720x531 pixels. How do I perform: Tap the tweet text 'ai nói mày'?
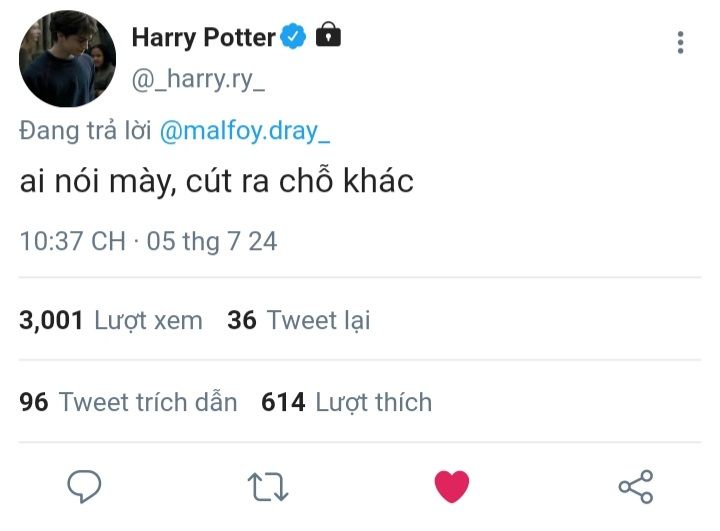97,181
